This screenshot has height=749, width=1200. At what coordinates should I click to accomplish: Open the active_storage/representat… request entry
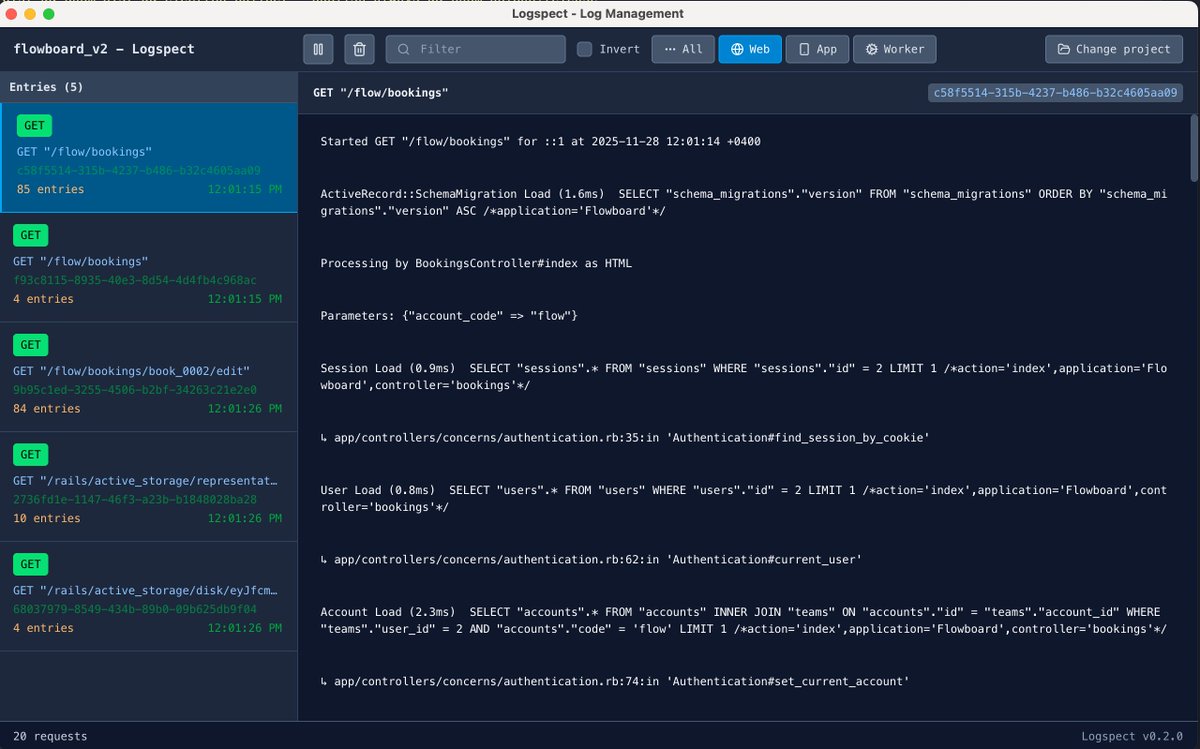pos(149,487)
